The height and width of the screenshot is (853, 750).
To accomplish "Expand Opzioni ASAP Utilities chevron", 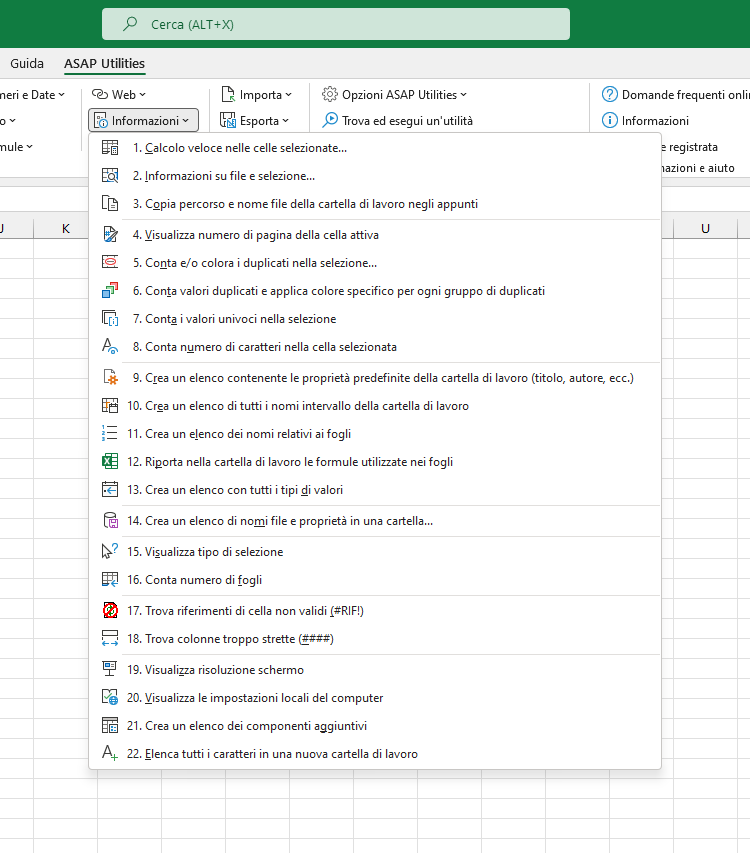I will [463, 95].
